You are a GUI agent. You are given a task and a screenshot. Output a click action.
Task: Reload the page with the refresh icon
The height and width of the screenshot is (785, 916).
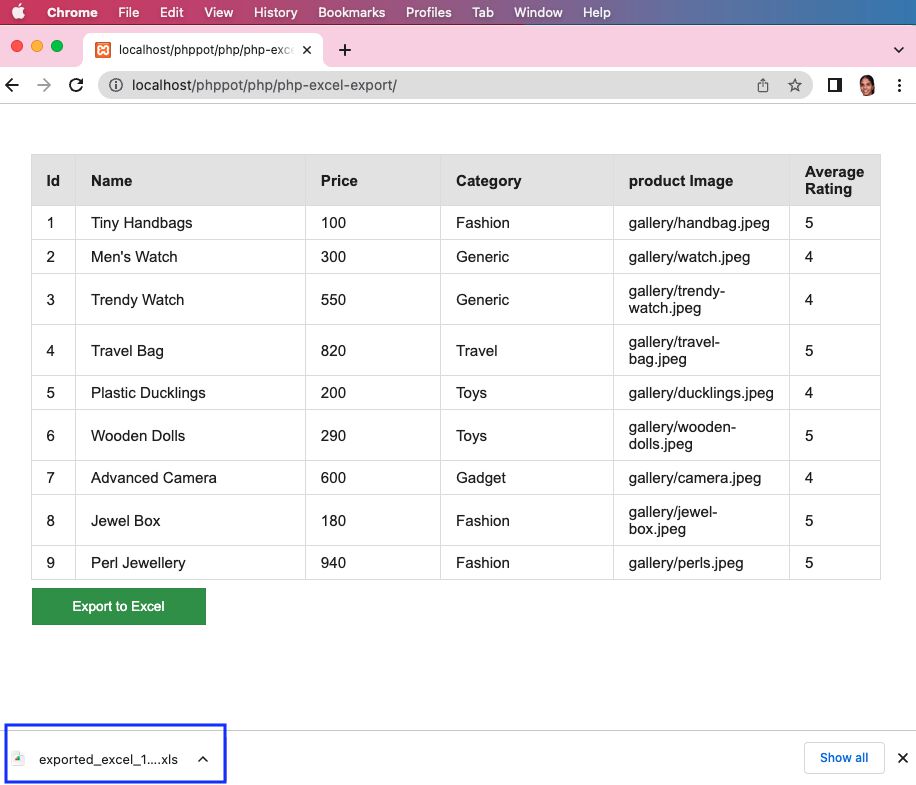coord(76,85)
